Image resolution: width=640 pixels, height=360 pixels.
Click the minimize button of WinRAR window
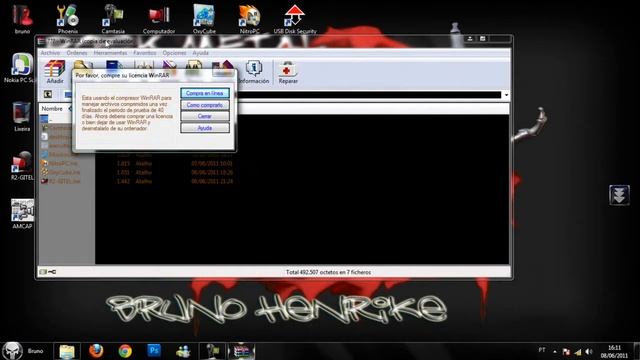coord(470,38)
